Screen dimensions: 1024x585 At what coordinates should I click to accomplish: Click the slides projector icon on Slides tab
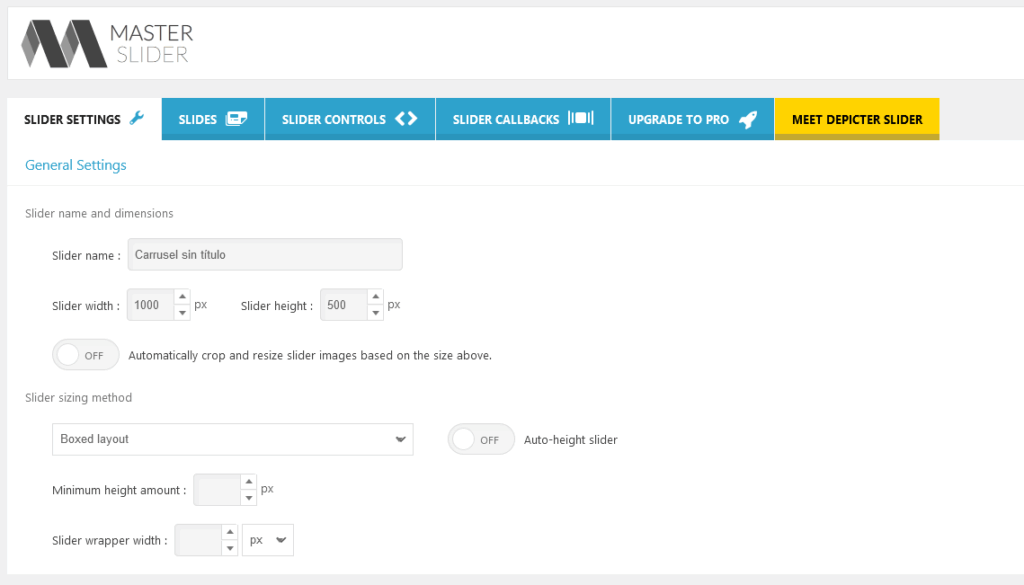pyautogui.click(x=237, y=118)
